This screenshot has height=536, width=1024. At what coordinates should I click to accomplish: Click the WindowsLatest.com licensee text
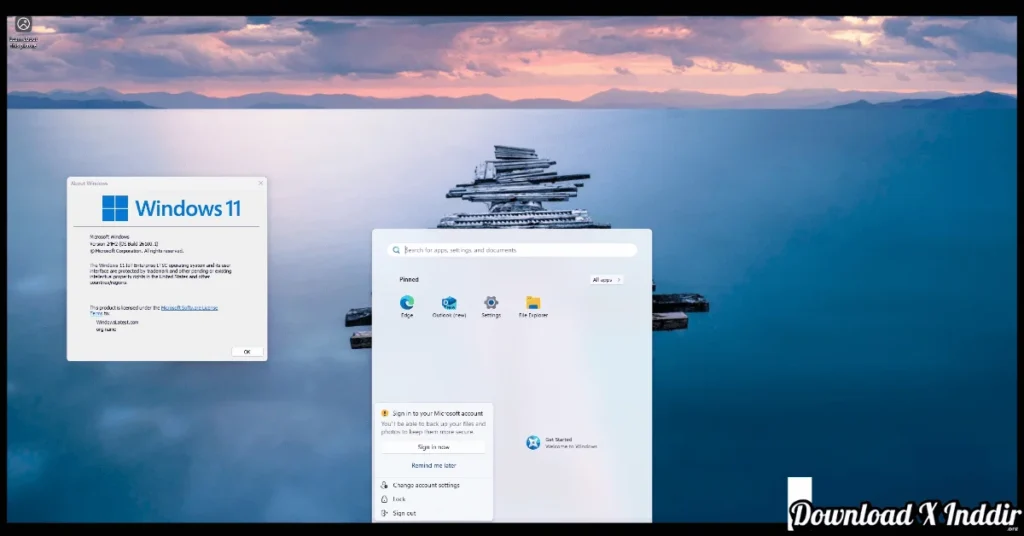pyautogui.click(x=117, y=323)
